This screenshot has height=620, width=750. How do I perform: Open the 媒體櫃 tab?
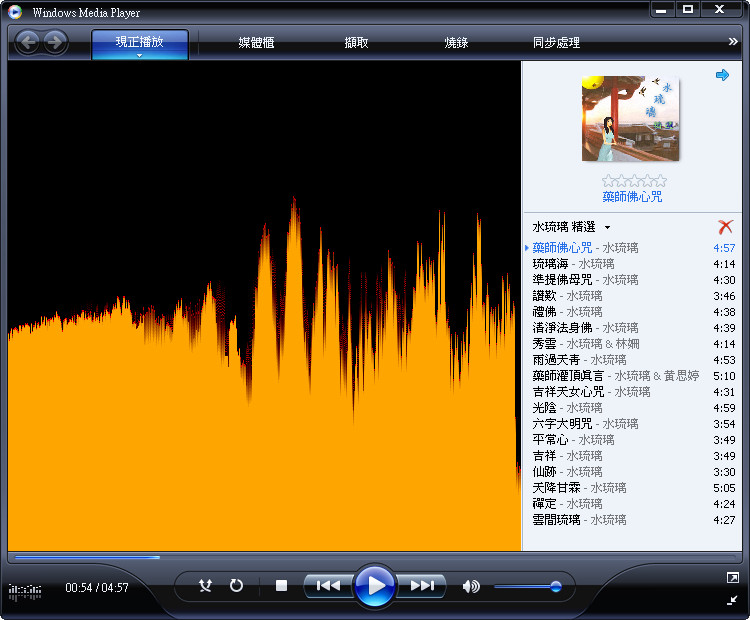coord(256,43)
